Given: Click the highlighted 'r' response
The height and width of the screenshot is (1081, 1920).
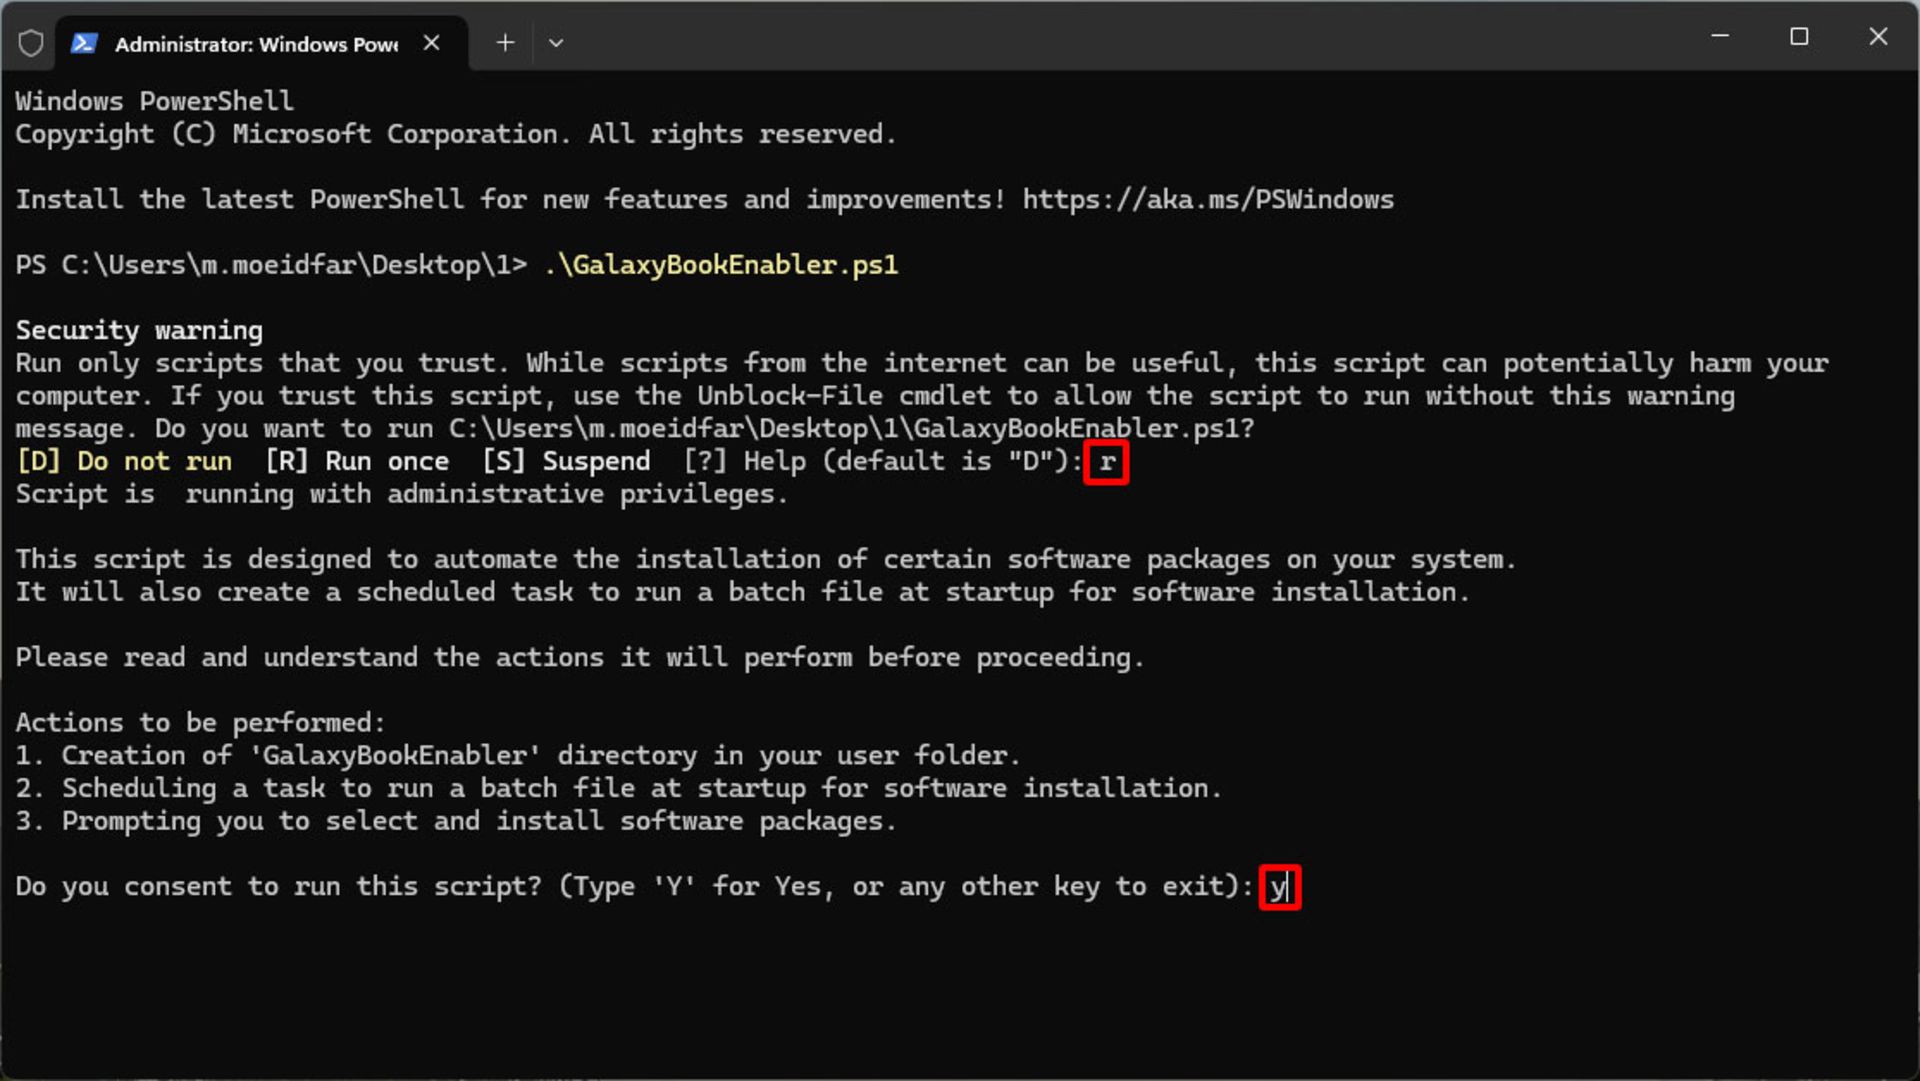Looking at the screenshot, I should (1107, 462).
